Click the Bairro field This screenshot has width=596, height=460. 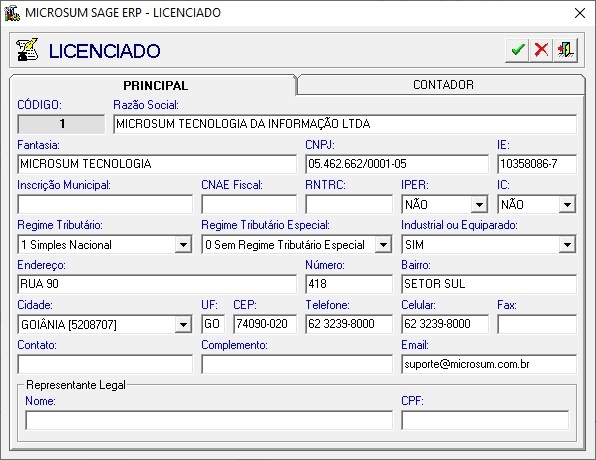[x=489, y=284]
